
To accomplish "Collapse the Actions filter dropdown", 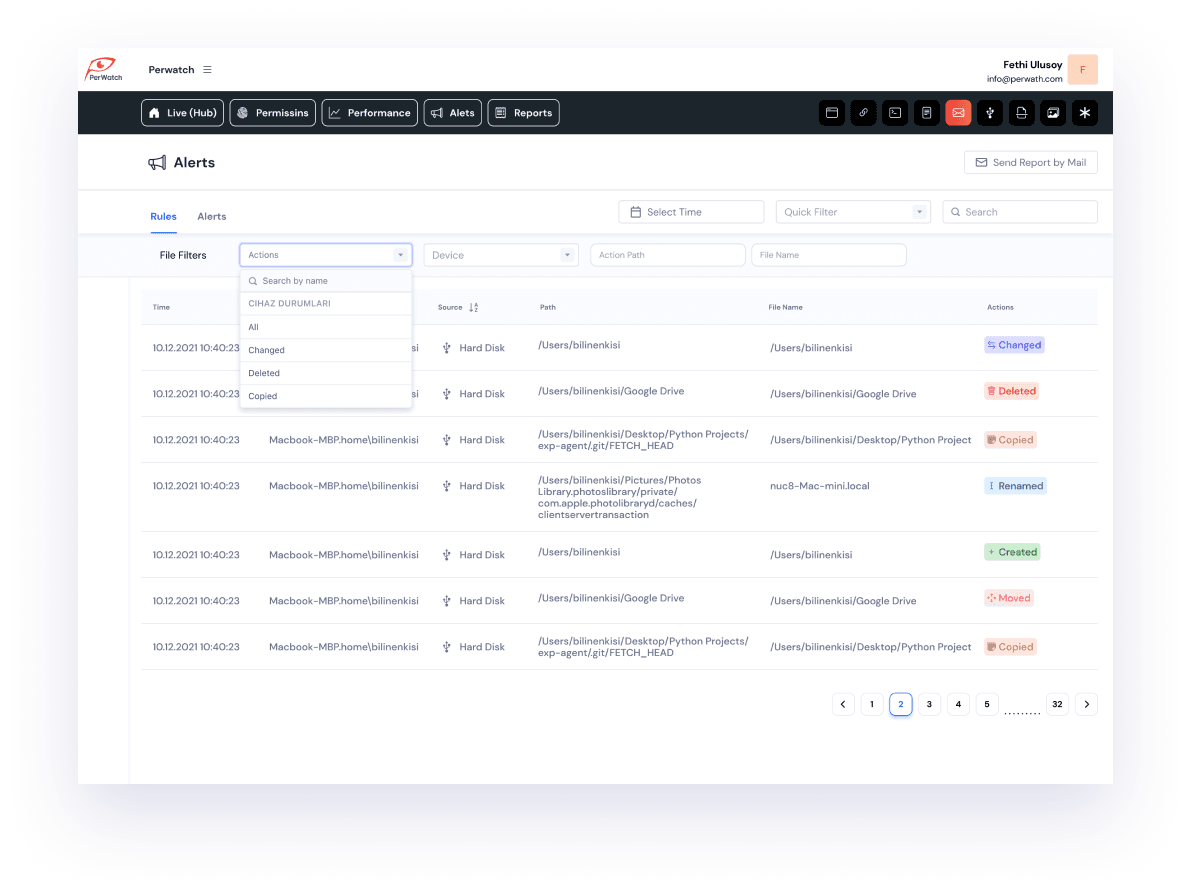I will point(400,255).
